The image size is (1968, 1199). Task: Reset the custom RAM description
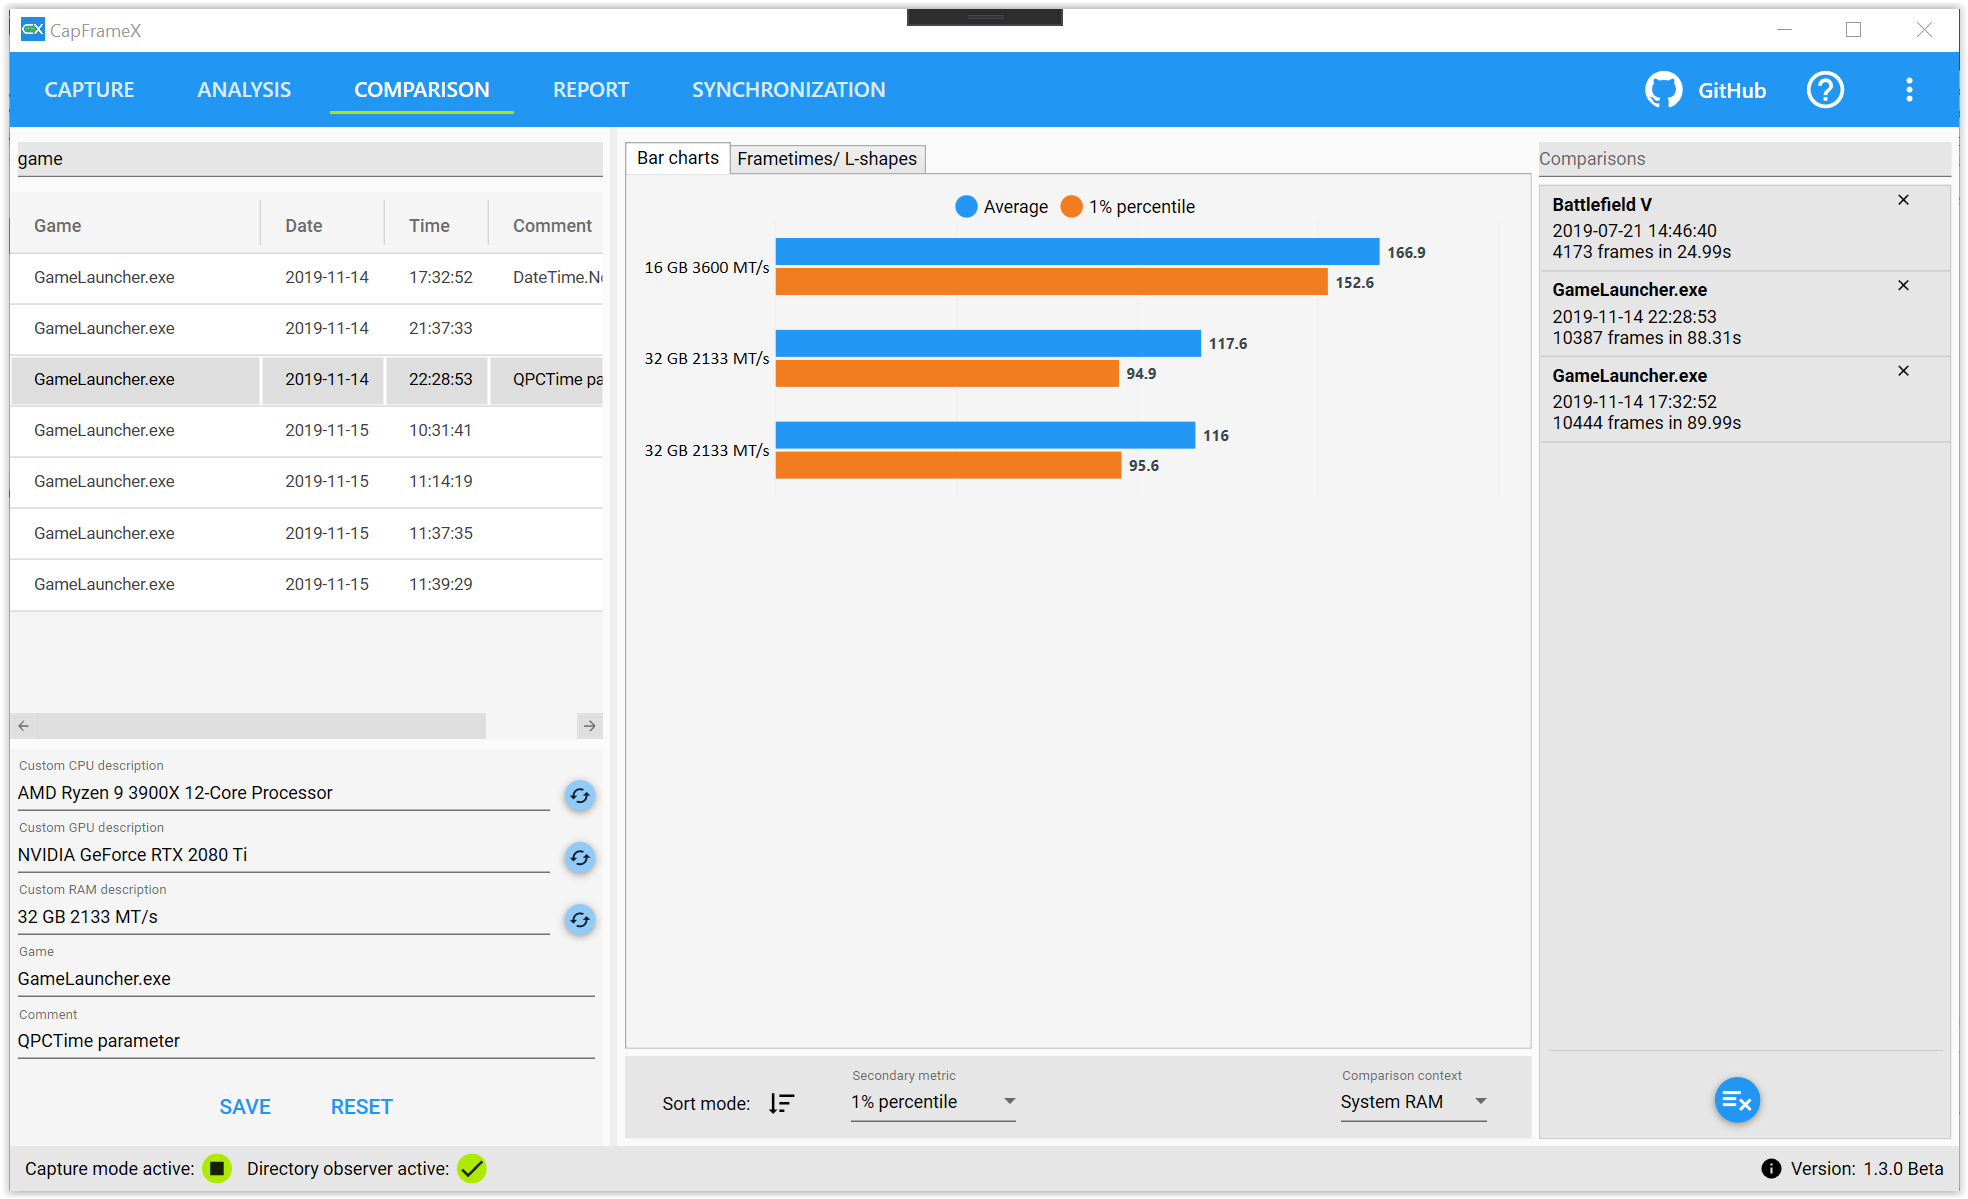coord(580,920)
